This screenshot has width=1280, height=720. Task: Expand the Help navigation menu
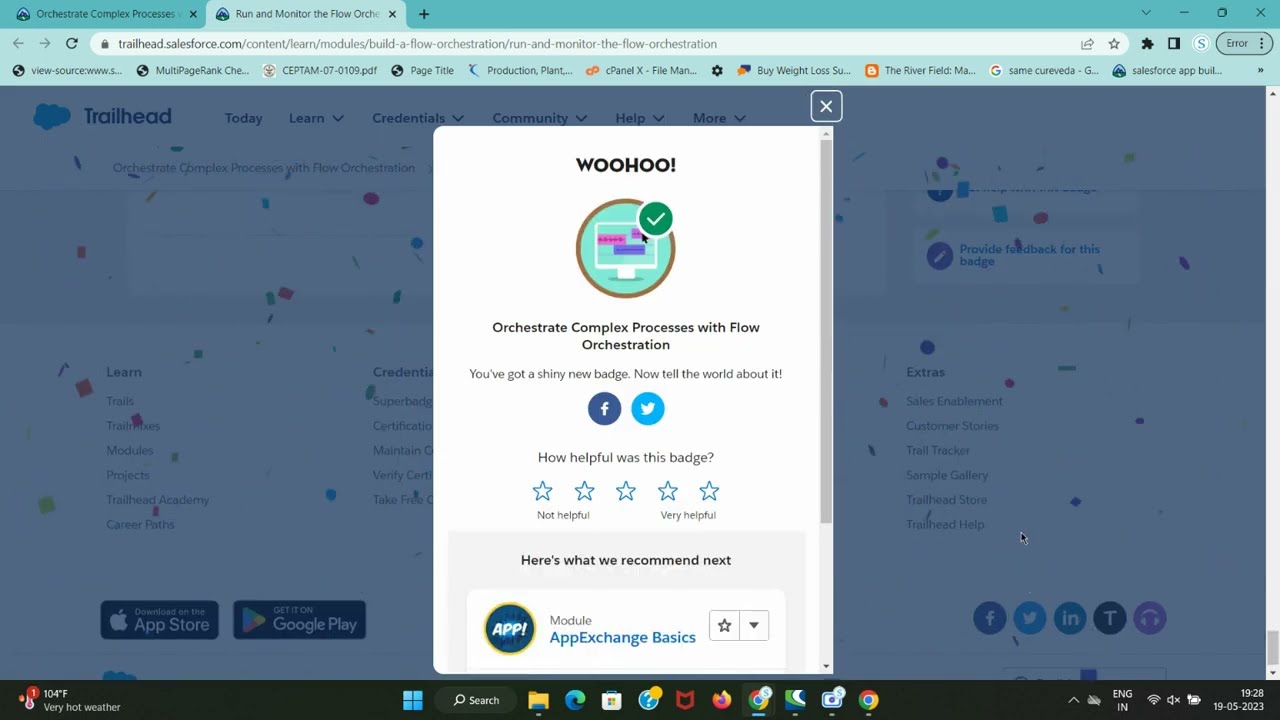click(639, 118)
